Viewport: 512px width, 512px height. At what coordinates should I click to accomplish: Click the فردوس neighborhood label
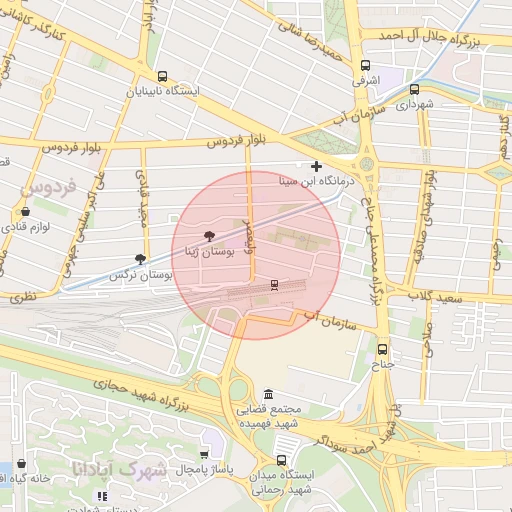(x=48, y=188)
